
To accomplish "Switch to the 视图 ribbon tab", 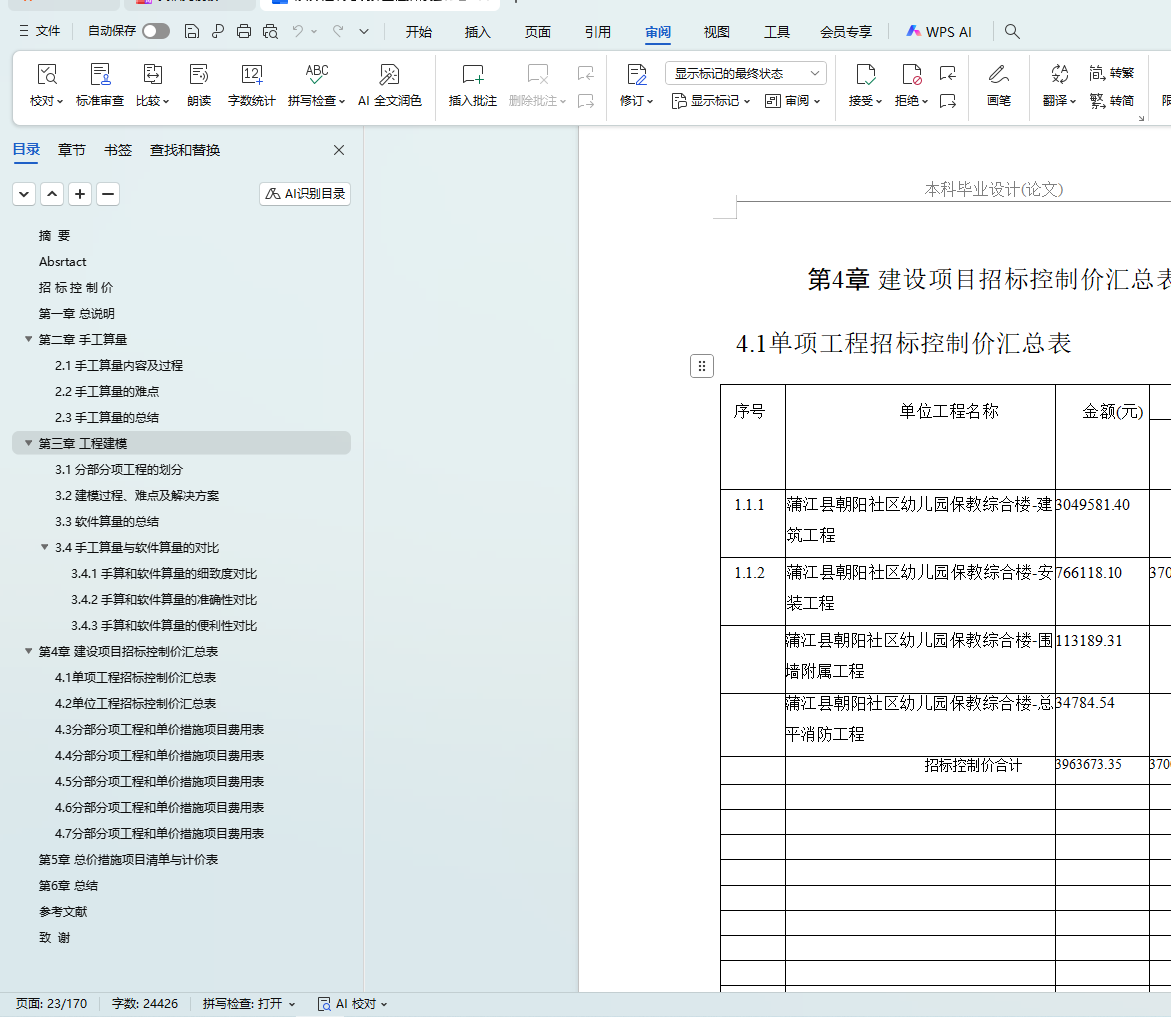I will click(x=716, y=32).
